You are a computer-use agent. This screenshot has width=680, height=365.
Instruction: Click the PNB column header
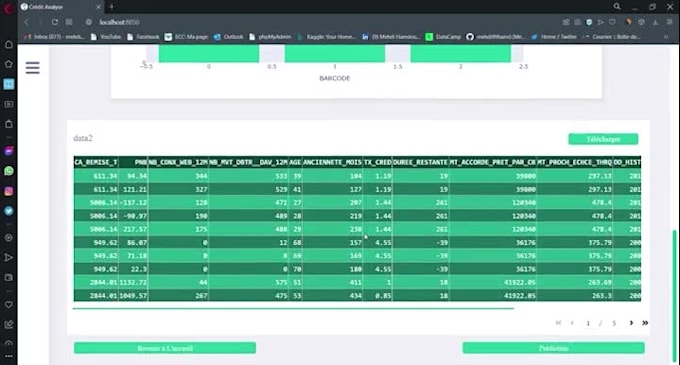point(133,162)
